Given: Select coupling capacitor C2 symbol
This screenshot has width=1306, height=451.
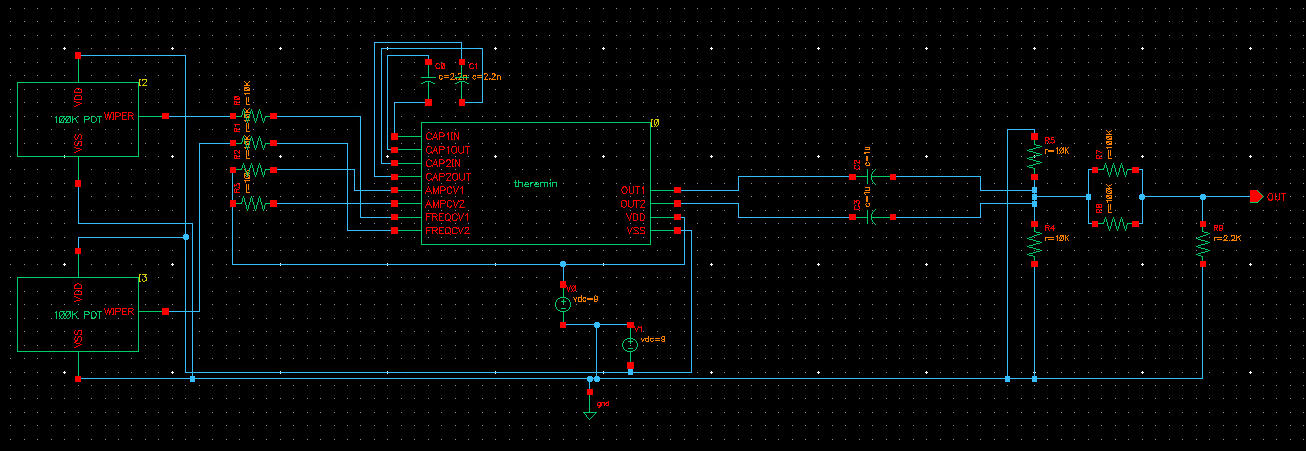Looking at the screenshot, I should 871,176.
